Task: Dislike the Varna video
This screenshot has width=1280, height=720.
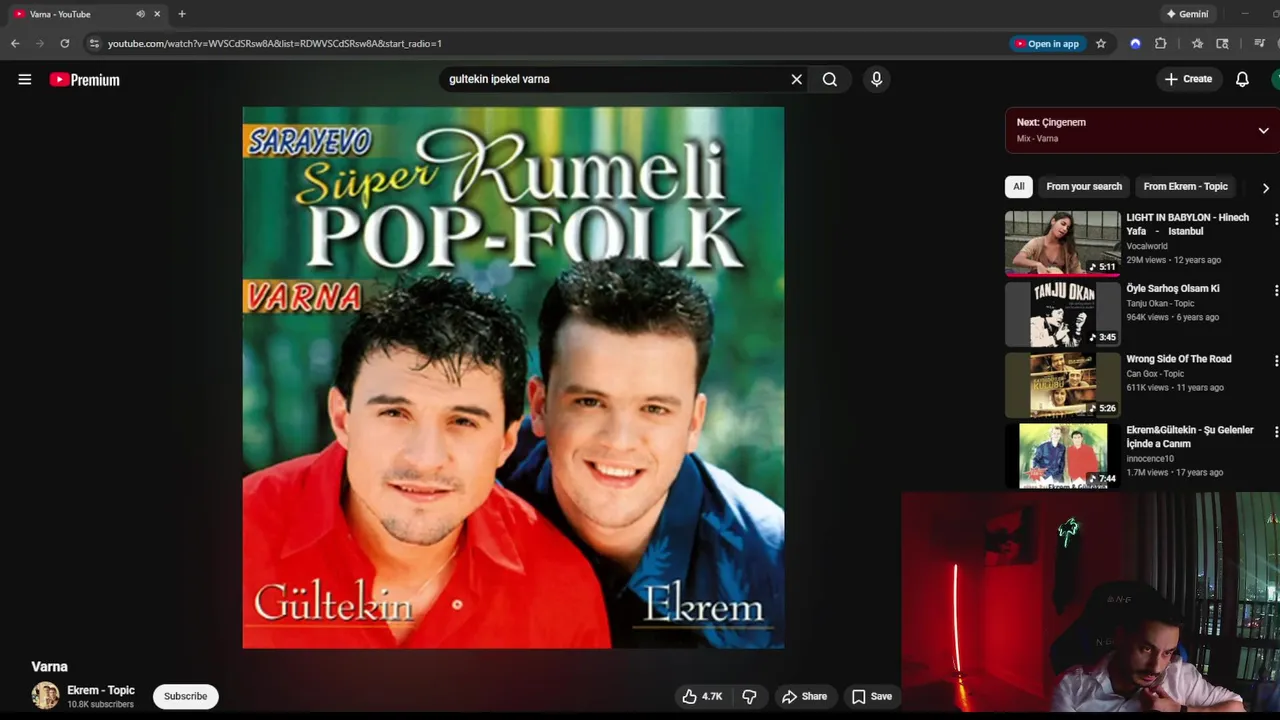Action: point(749,696)
